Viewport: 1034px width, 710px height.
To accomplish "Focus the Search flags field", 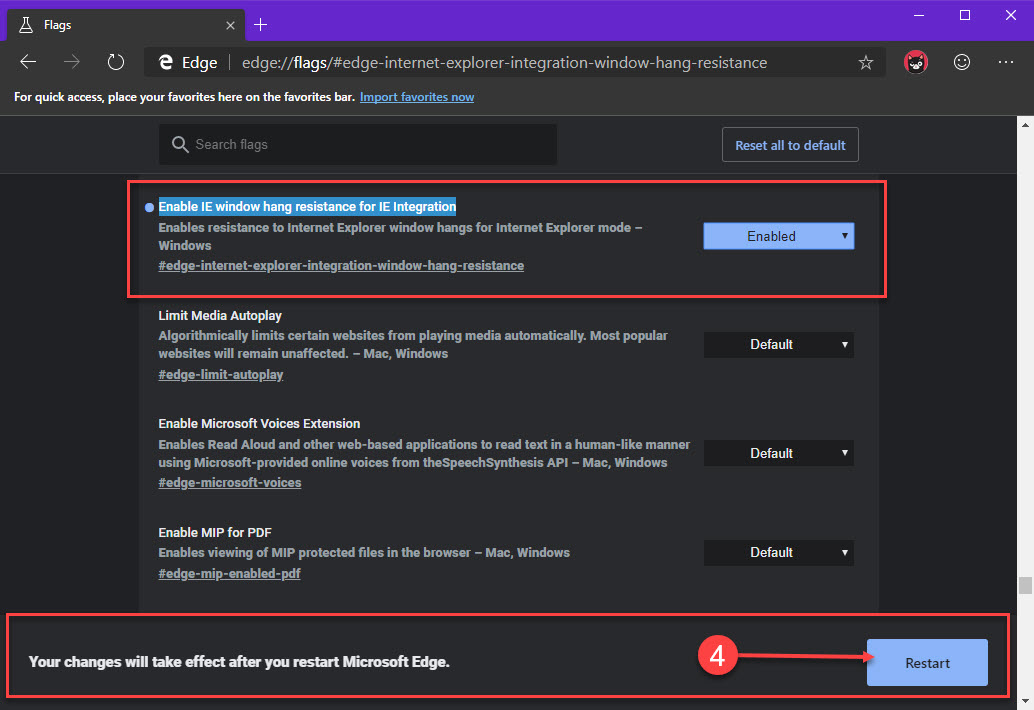I will point(357,144).
